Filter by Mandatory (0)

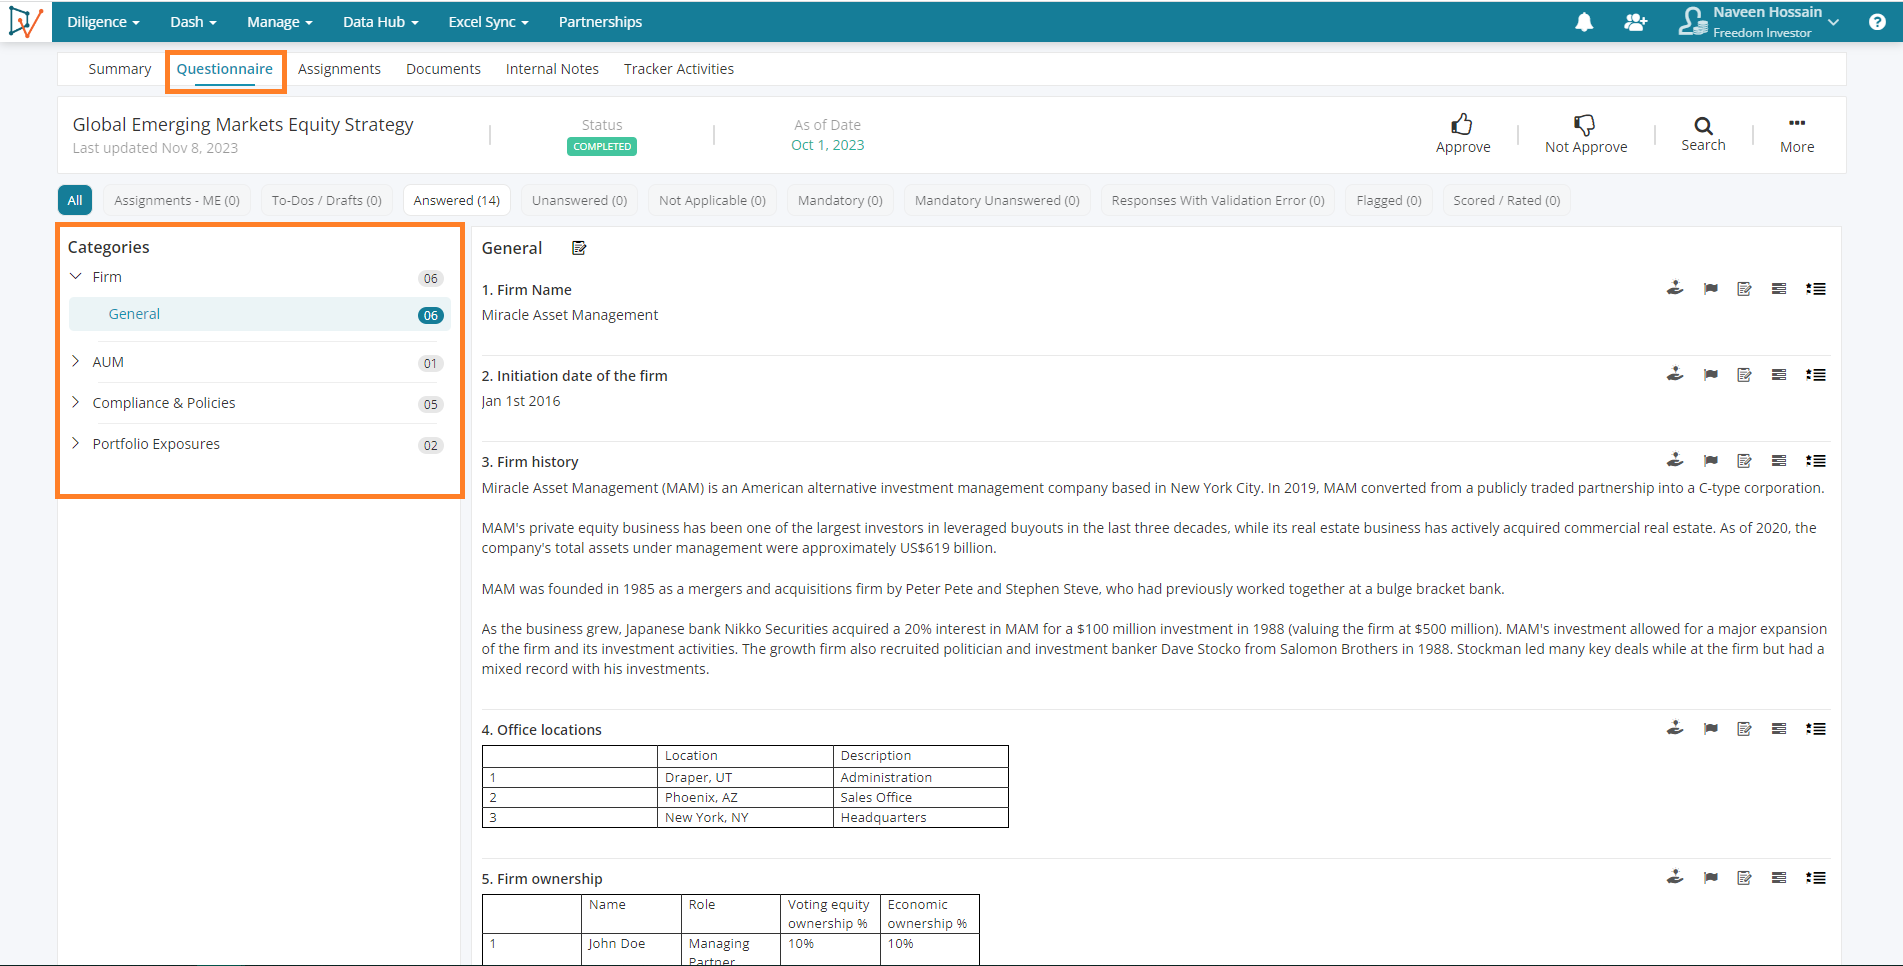point(840,200)
